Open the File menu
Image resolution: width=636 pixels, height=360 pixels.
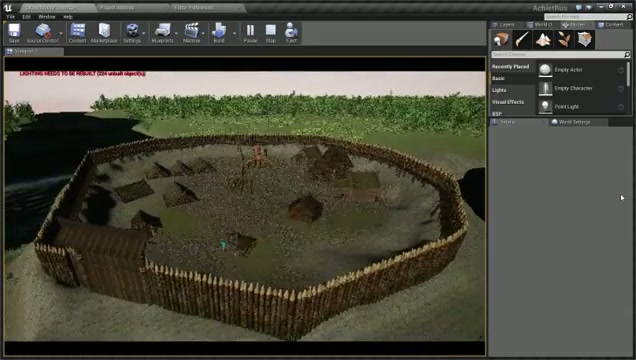[11, 17]
